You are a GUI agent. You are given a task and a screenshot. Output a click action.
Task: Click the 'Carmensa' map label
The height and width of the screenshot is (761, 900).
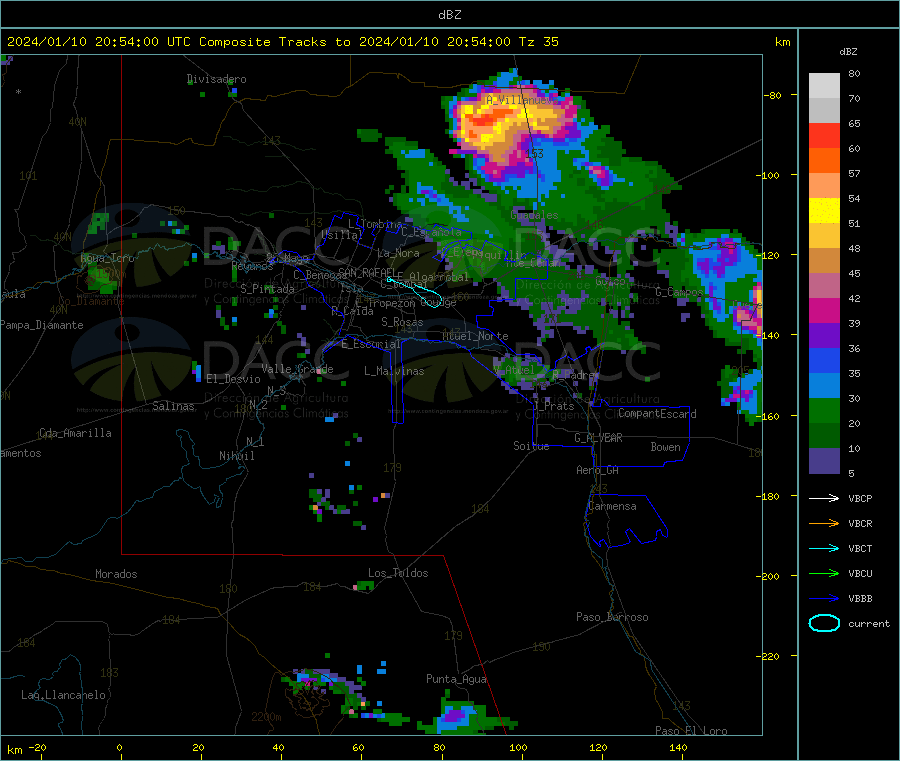(612, 506)
